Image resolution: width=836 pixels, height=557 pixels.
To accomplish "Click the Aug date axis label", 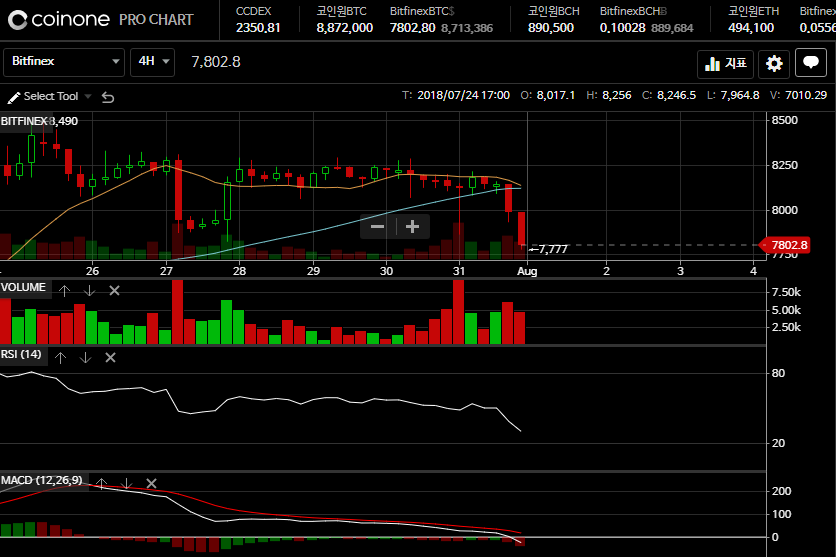I will tap(527, 271).
